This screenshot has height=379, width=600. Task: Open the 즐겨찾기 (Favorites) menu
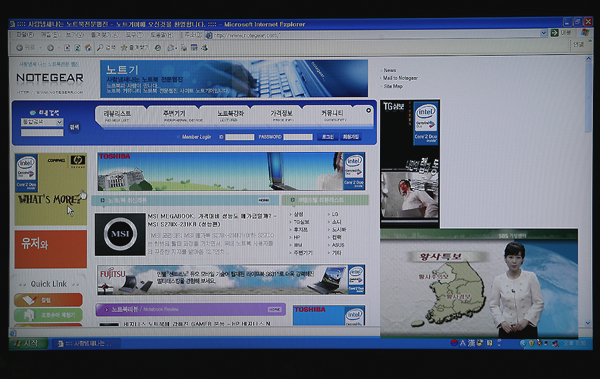coord(104,35)
